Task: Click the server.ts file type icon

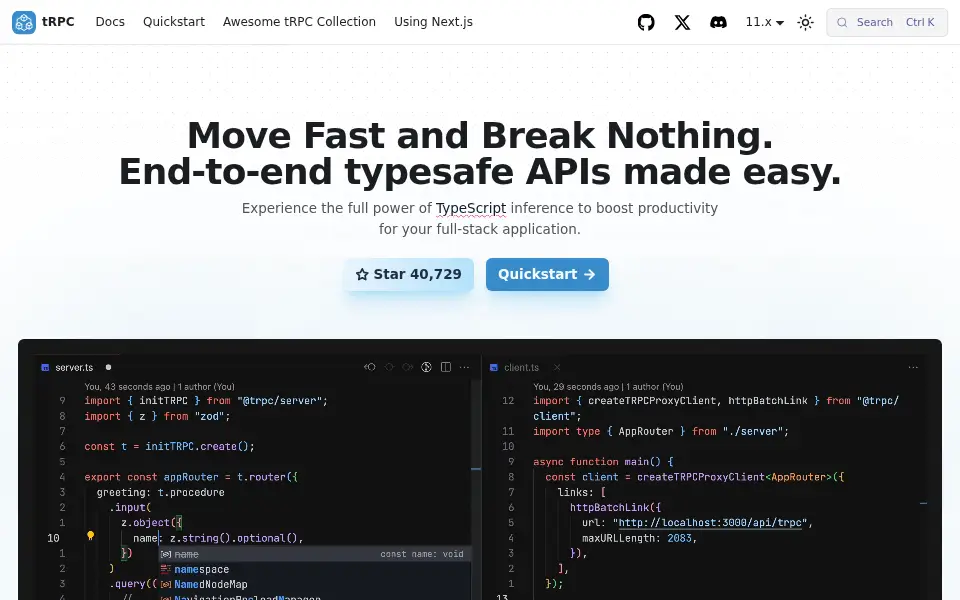Action: (x=45, y=367)
